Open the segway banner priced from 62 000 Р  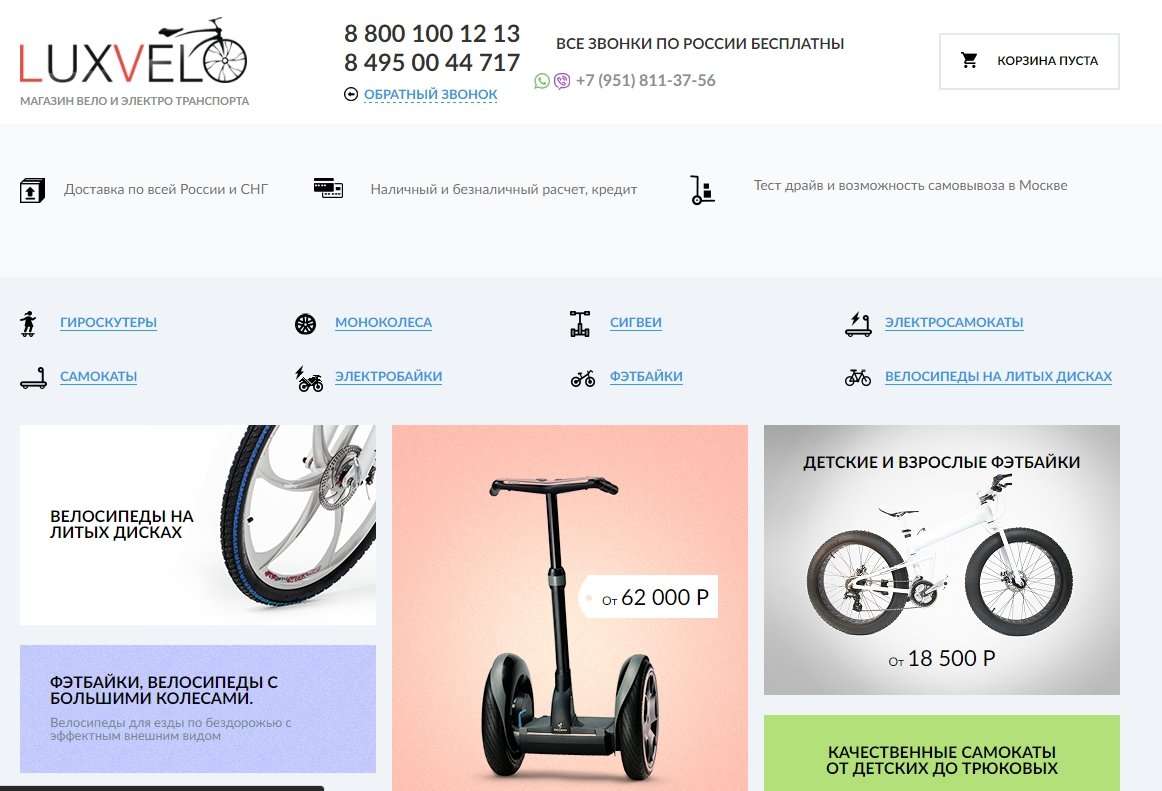point(570,607)
